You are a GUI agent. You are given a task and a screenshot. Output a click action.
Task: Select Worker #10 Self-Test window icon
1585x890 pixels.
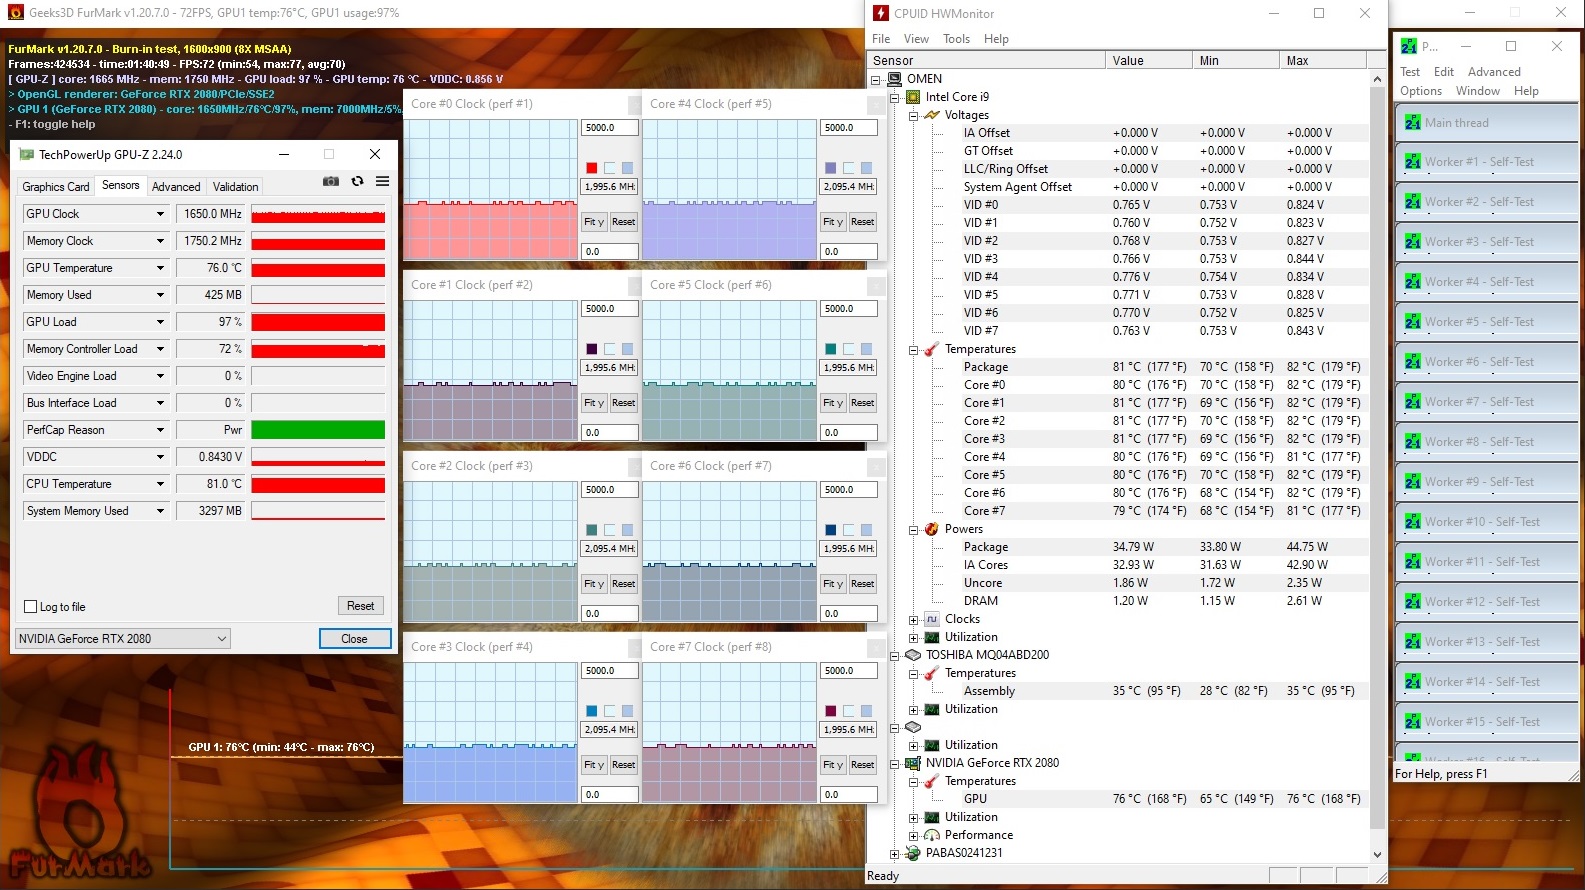(1412, 522)
